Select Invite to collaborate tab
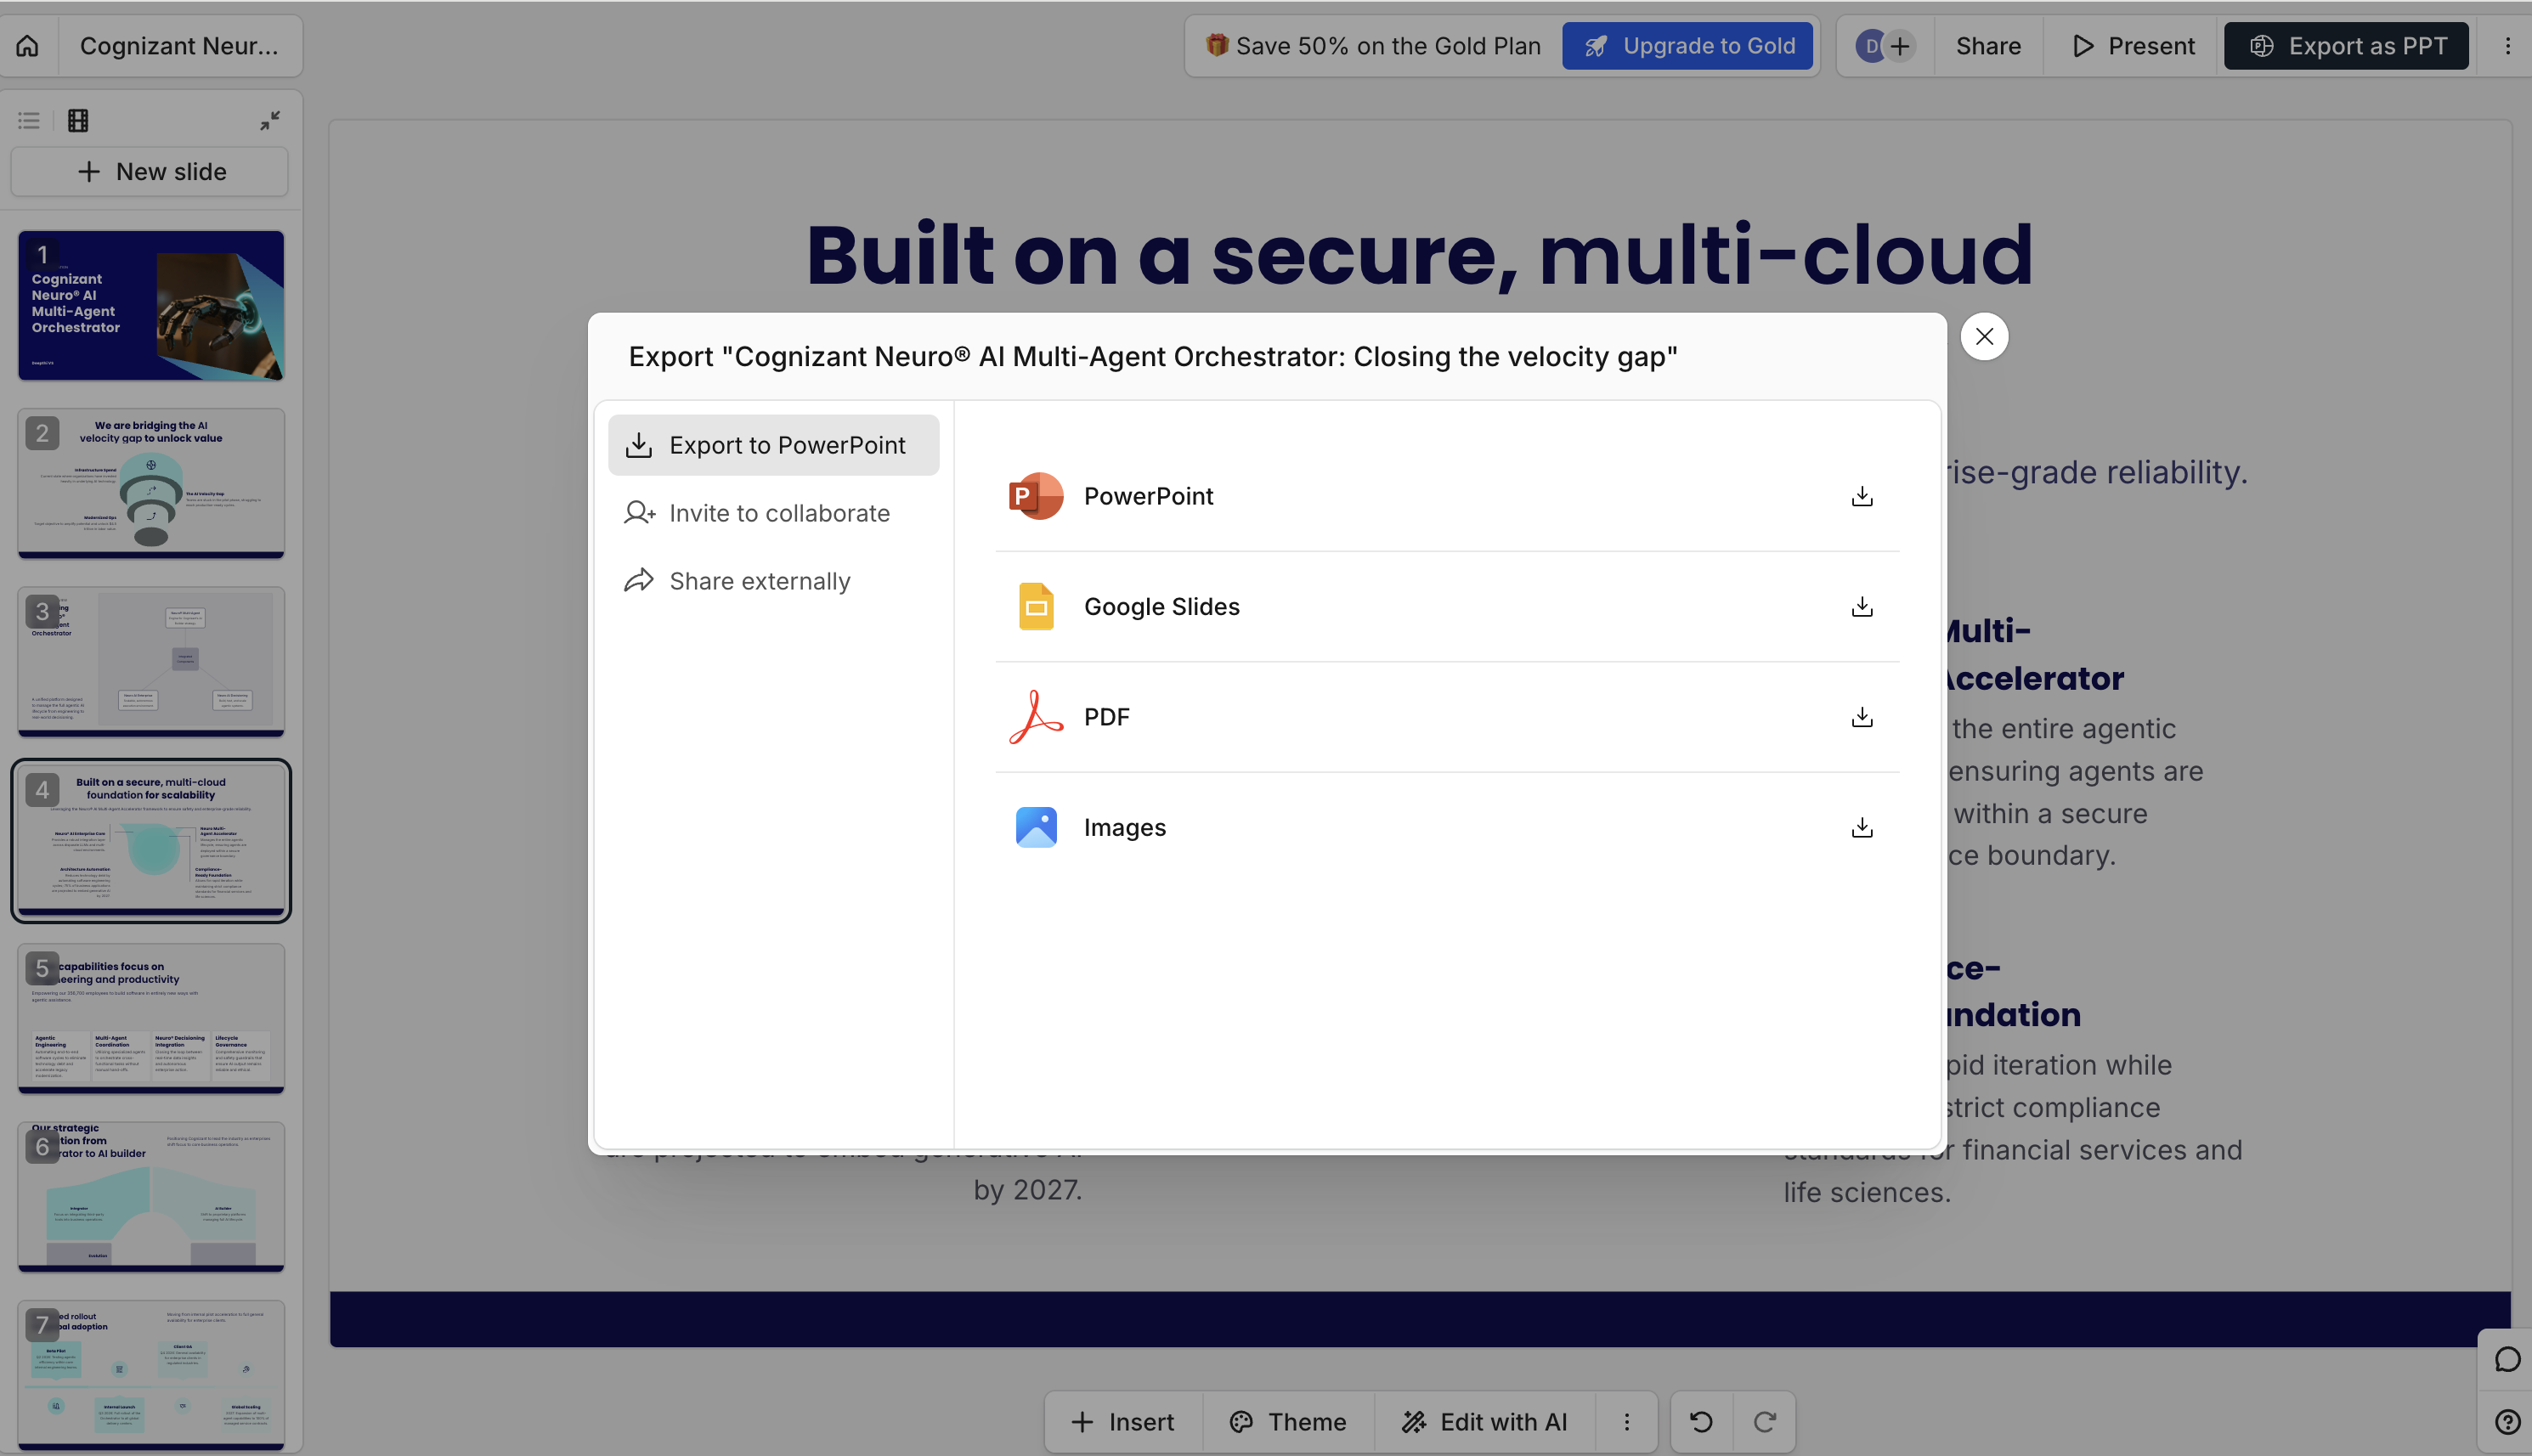 (773, 513)
